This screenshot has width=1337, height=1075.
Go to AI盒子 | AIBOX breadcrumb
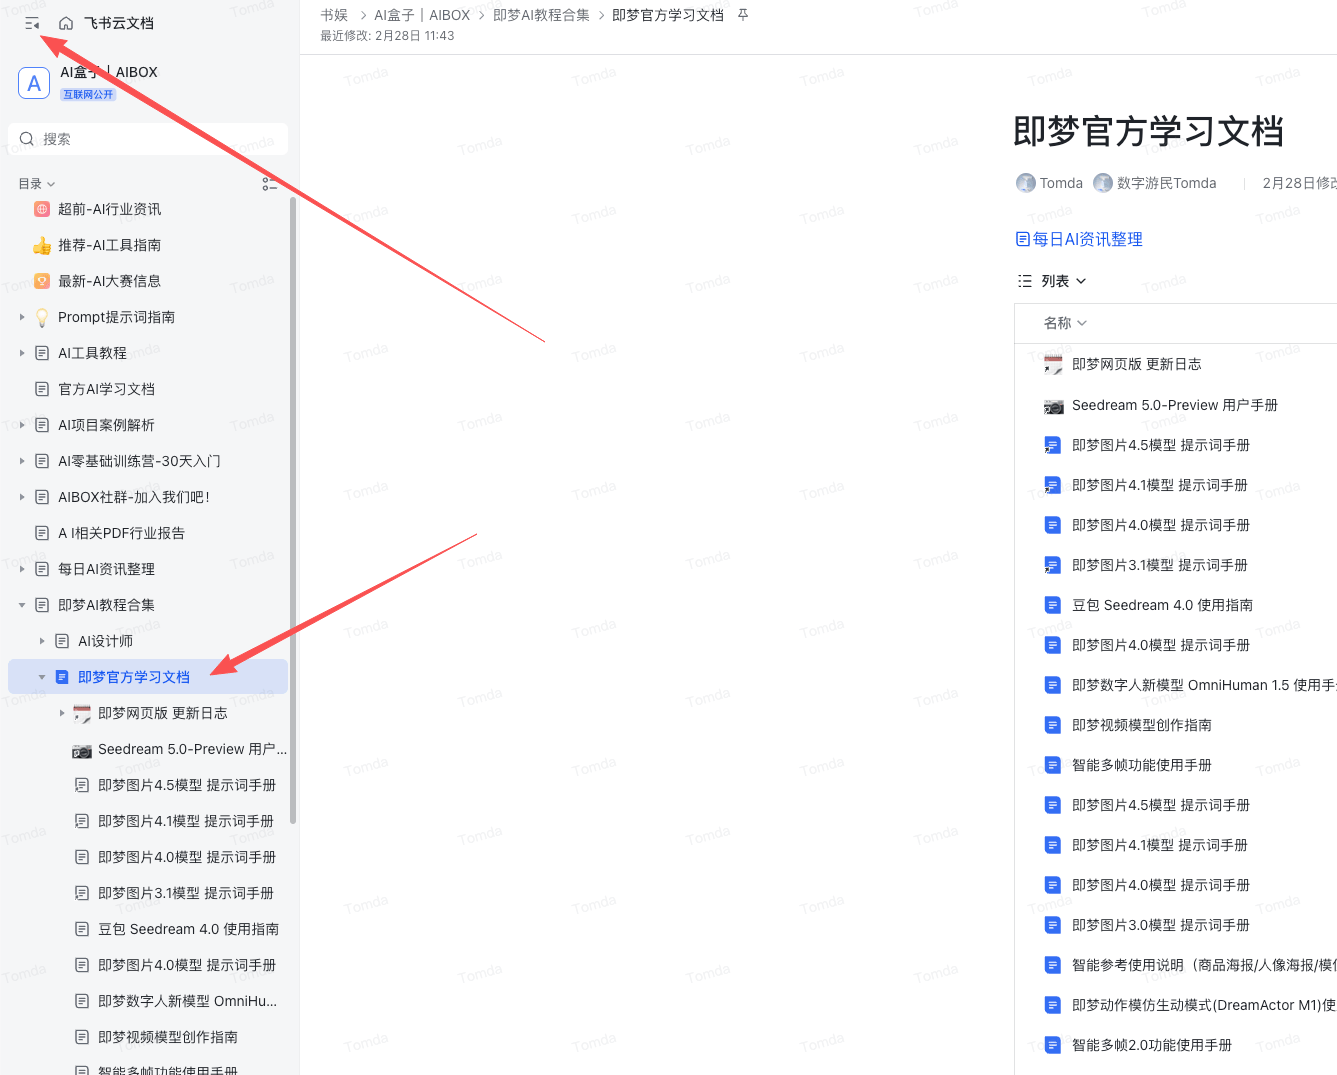click(422, 15)
